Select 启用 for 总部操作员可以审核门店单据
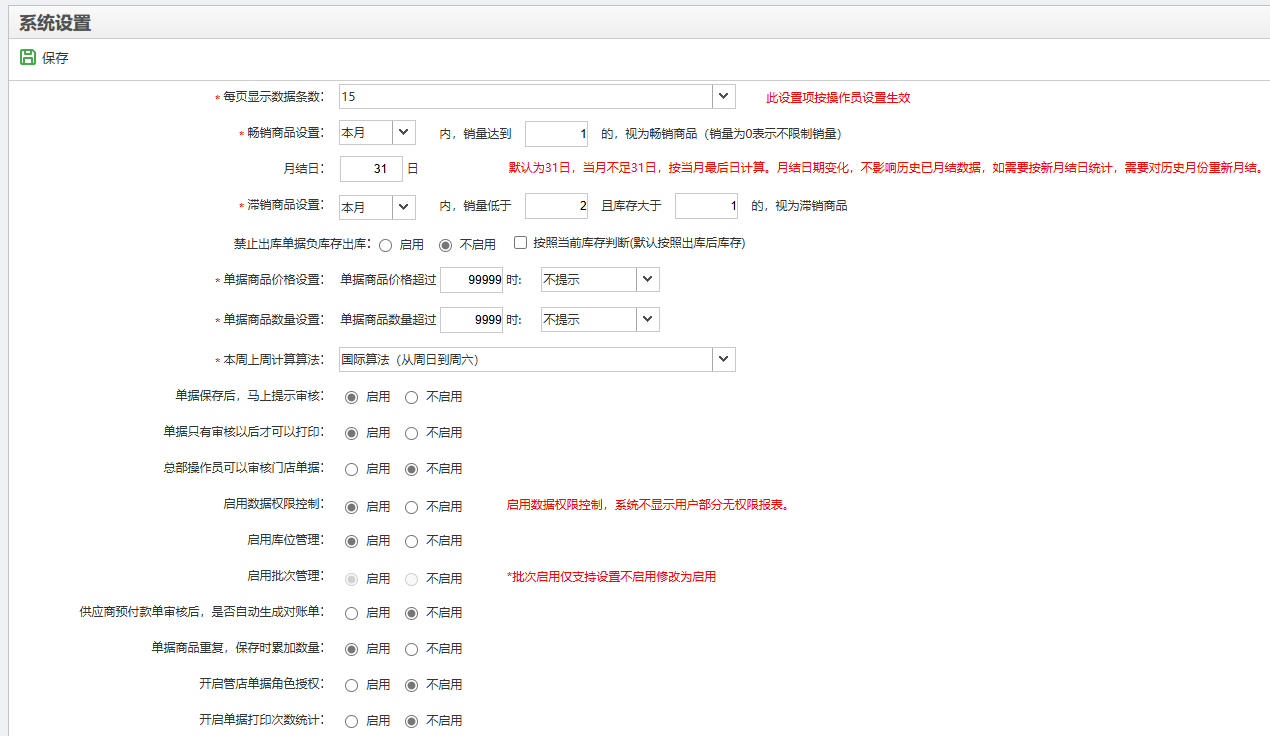Image resolution: width=1270 pixels, height=736 pixels. [351, 468]
